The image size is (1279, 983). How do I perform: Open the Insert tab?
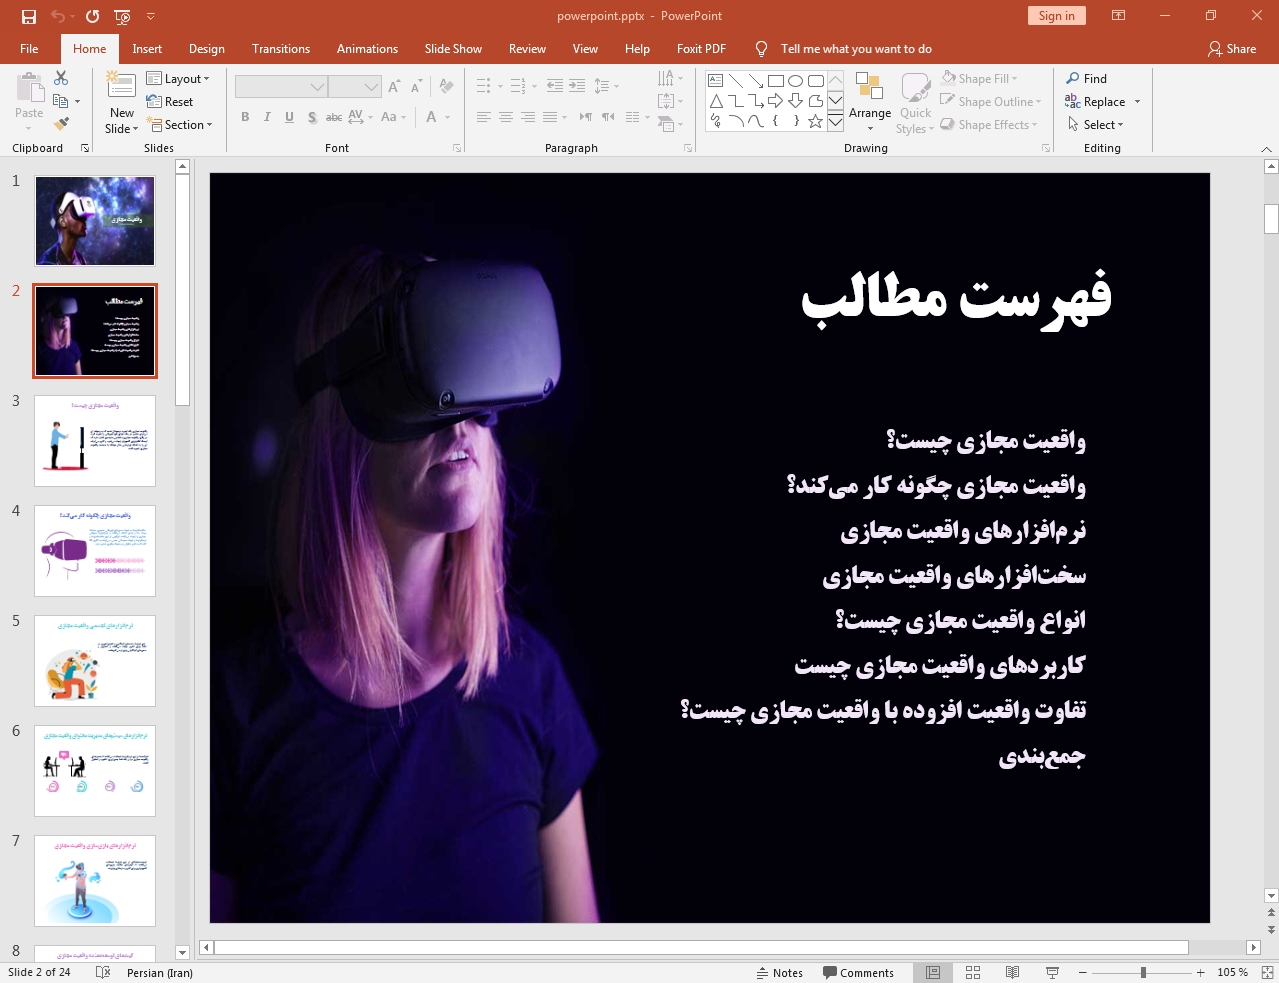tap(147, 49)
